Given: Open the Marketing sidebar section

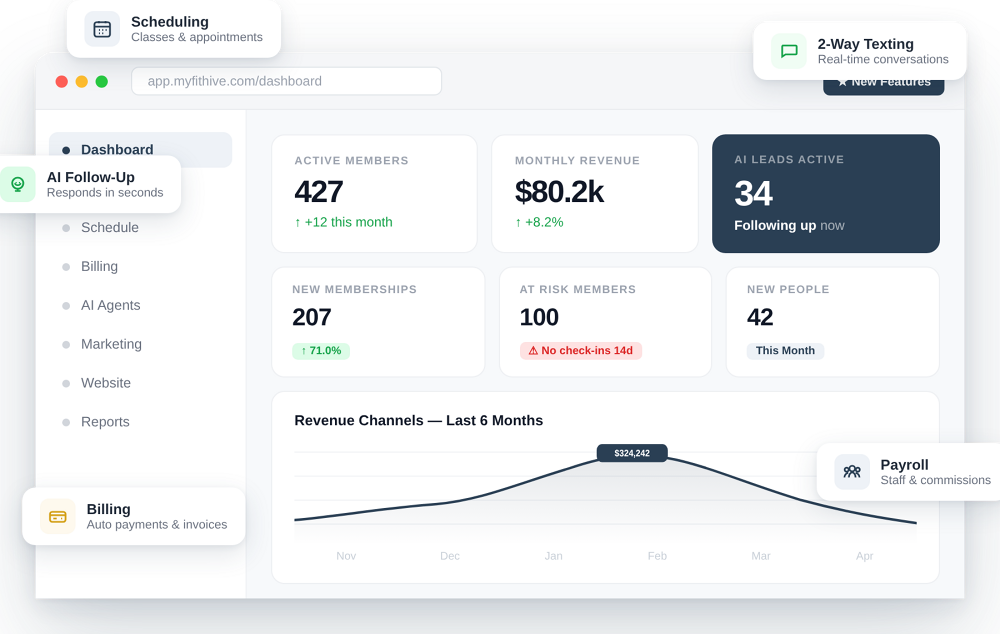Looking at the screenshot, I should coord(111,344).
